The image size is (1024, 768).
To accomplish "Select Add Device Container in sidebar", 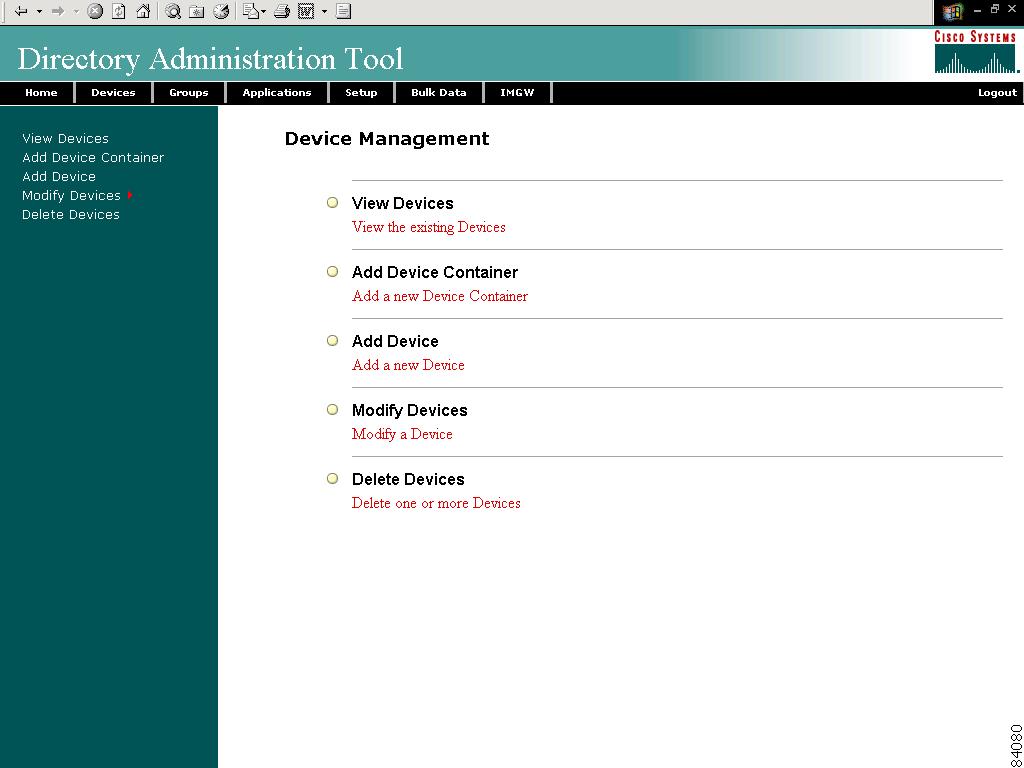I will 93,157.
